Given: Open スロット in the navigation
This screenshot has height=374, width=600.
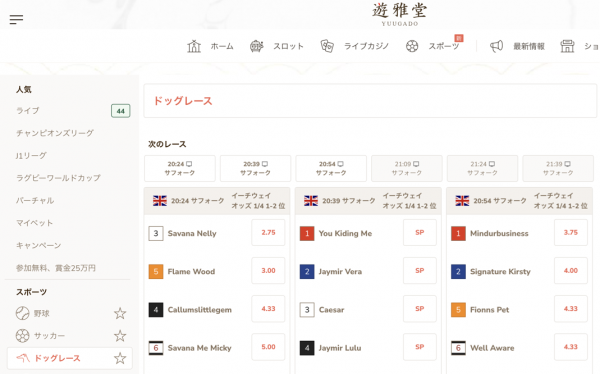Looking at the screenshot, I should 289,46.
